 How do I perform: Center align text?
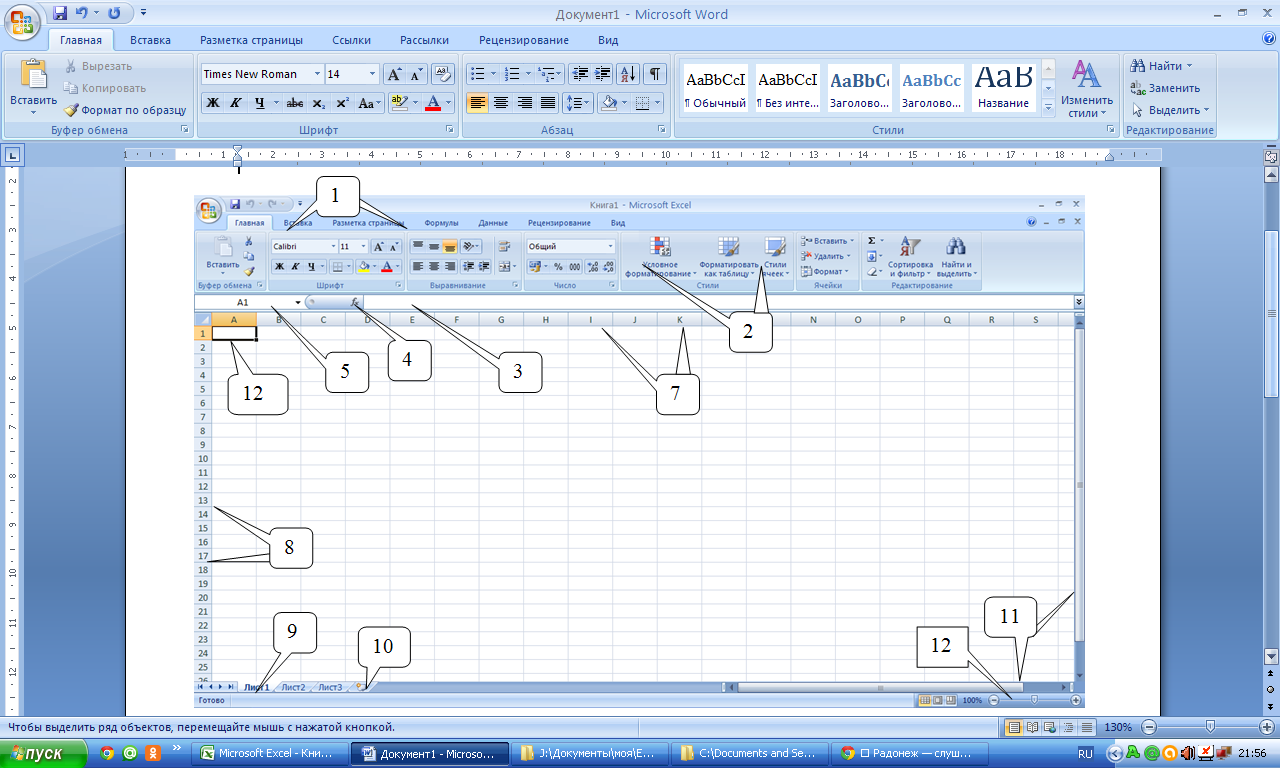tap(501, 103)
